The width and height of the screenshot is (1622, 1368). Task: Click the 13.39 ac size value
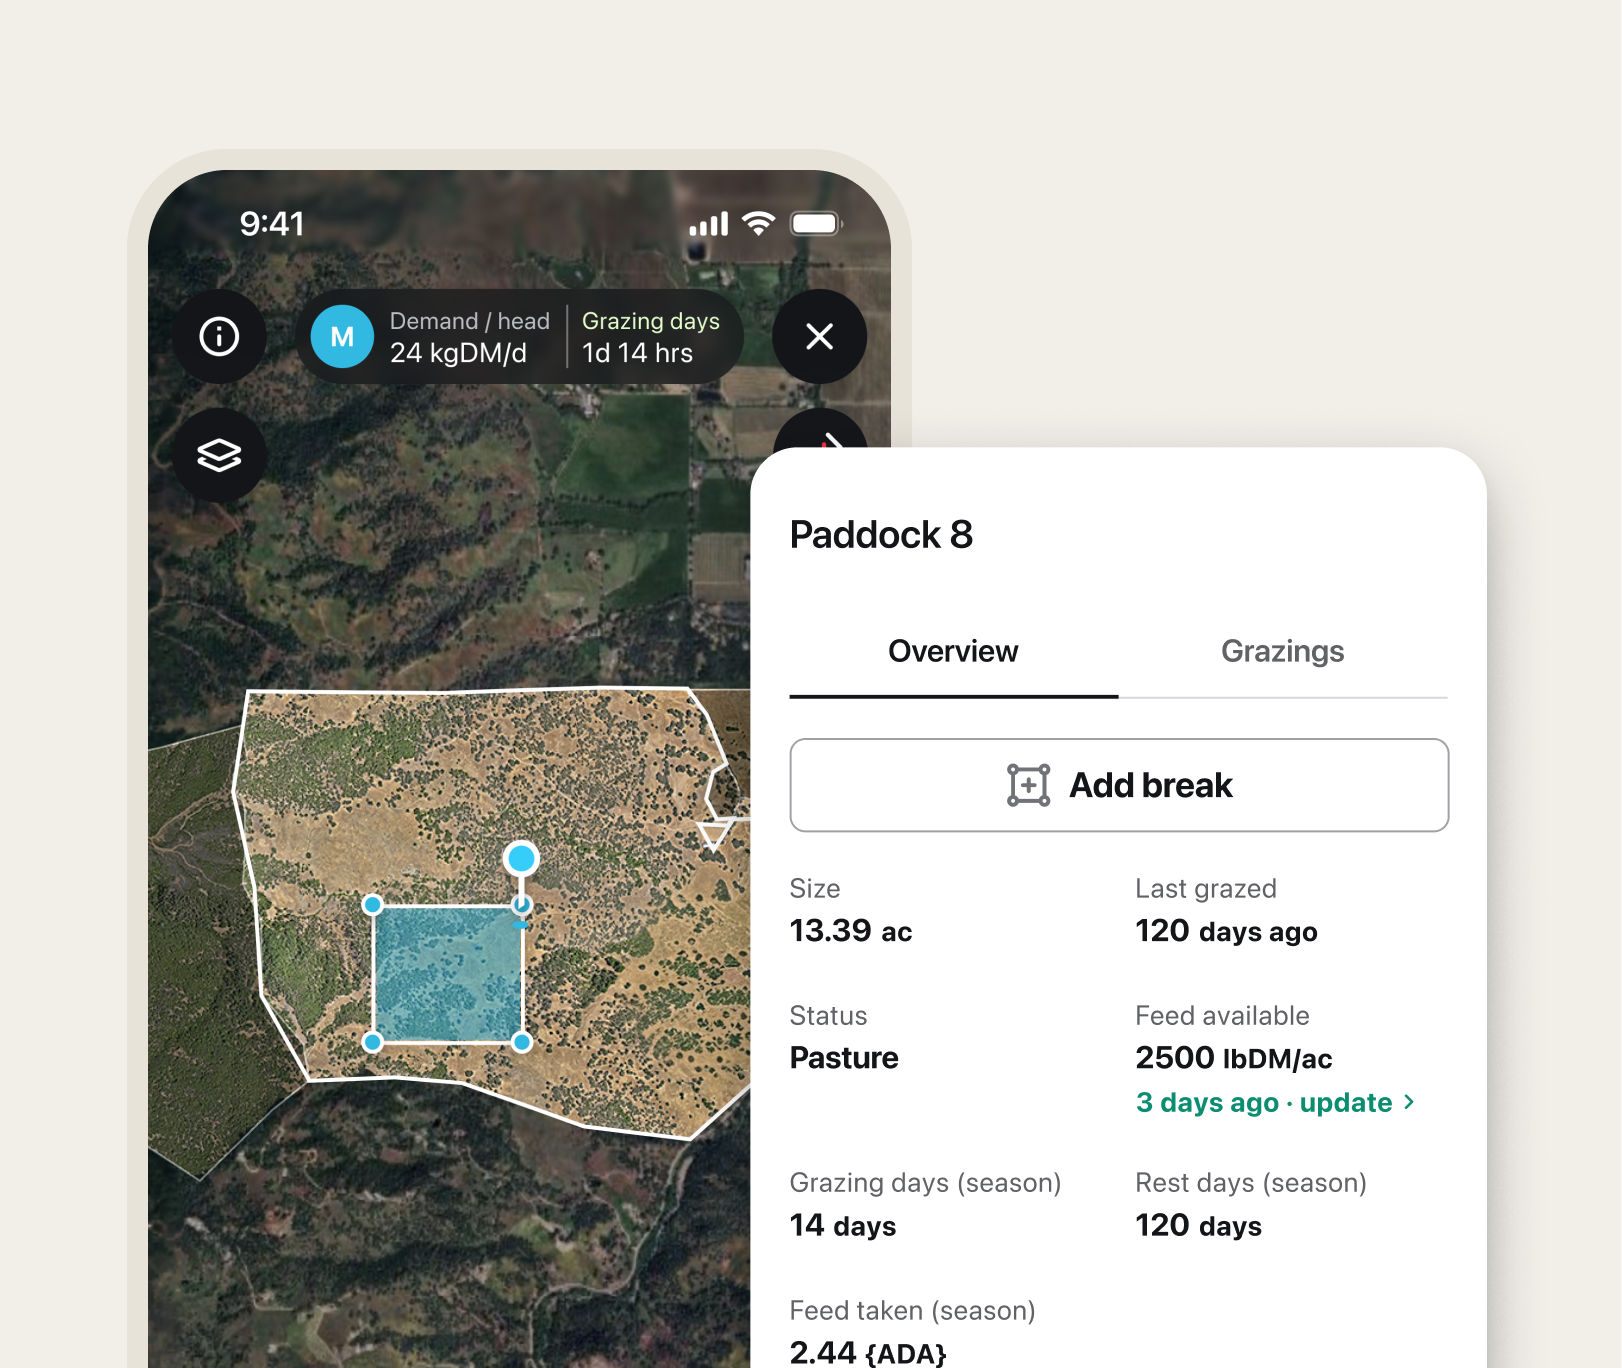click(x=851, y=931)
